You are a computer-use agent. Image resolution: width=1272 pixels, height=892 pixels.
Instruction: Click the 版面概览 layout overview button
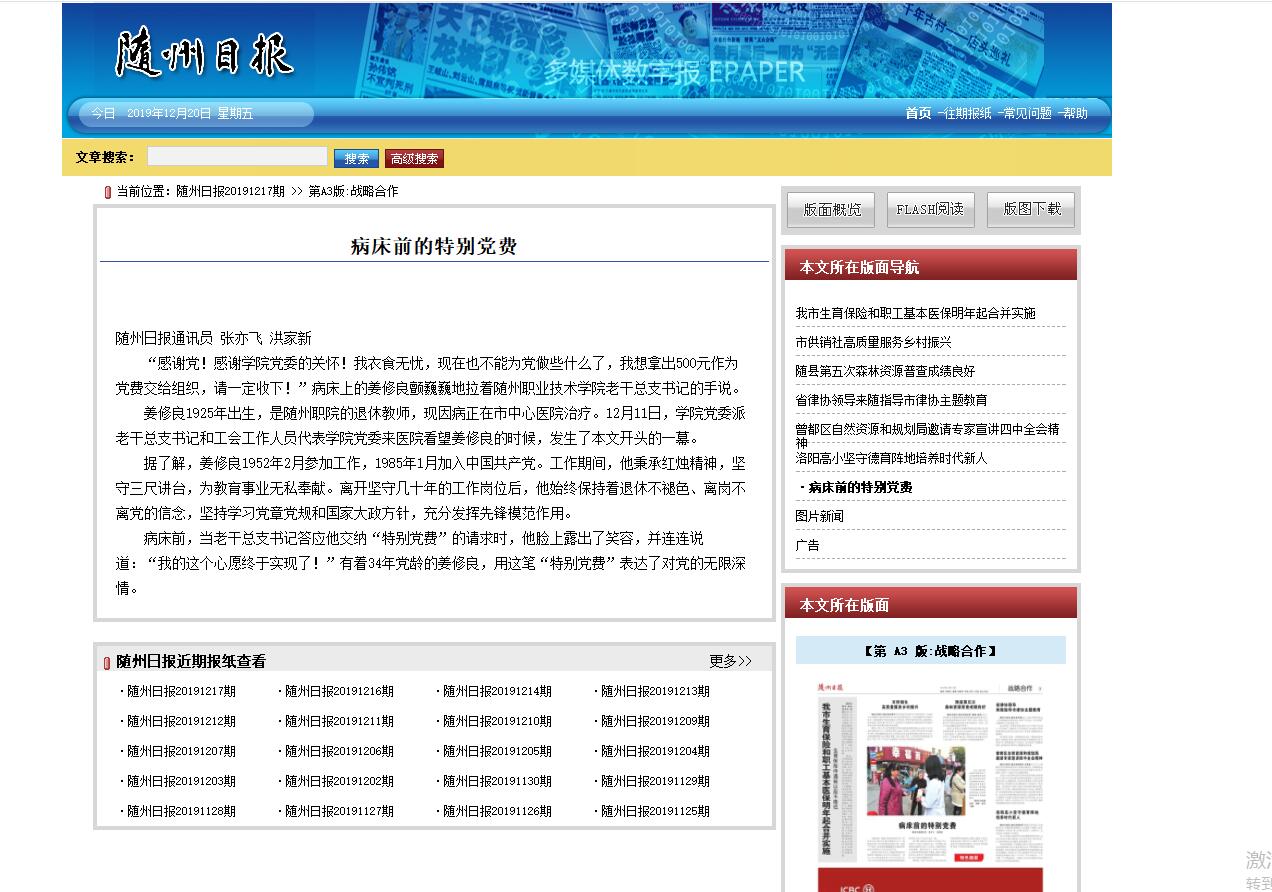(831, 210)
